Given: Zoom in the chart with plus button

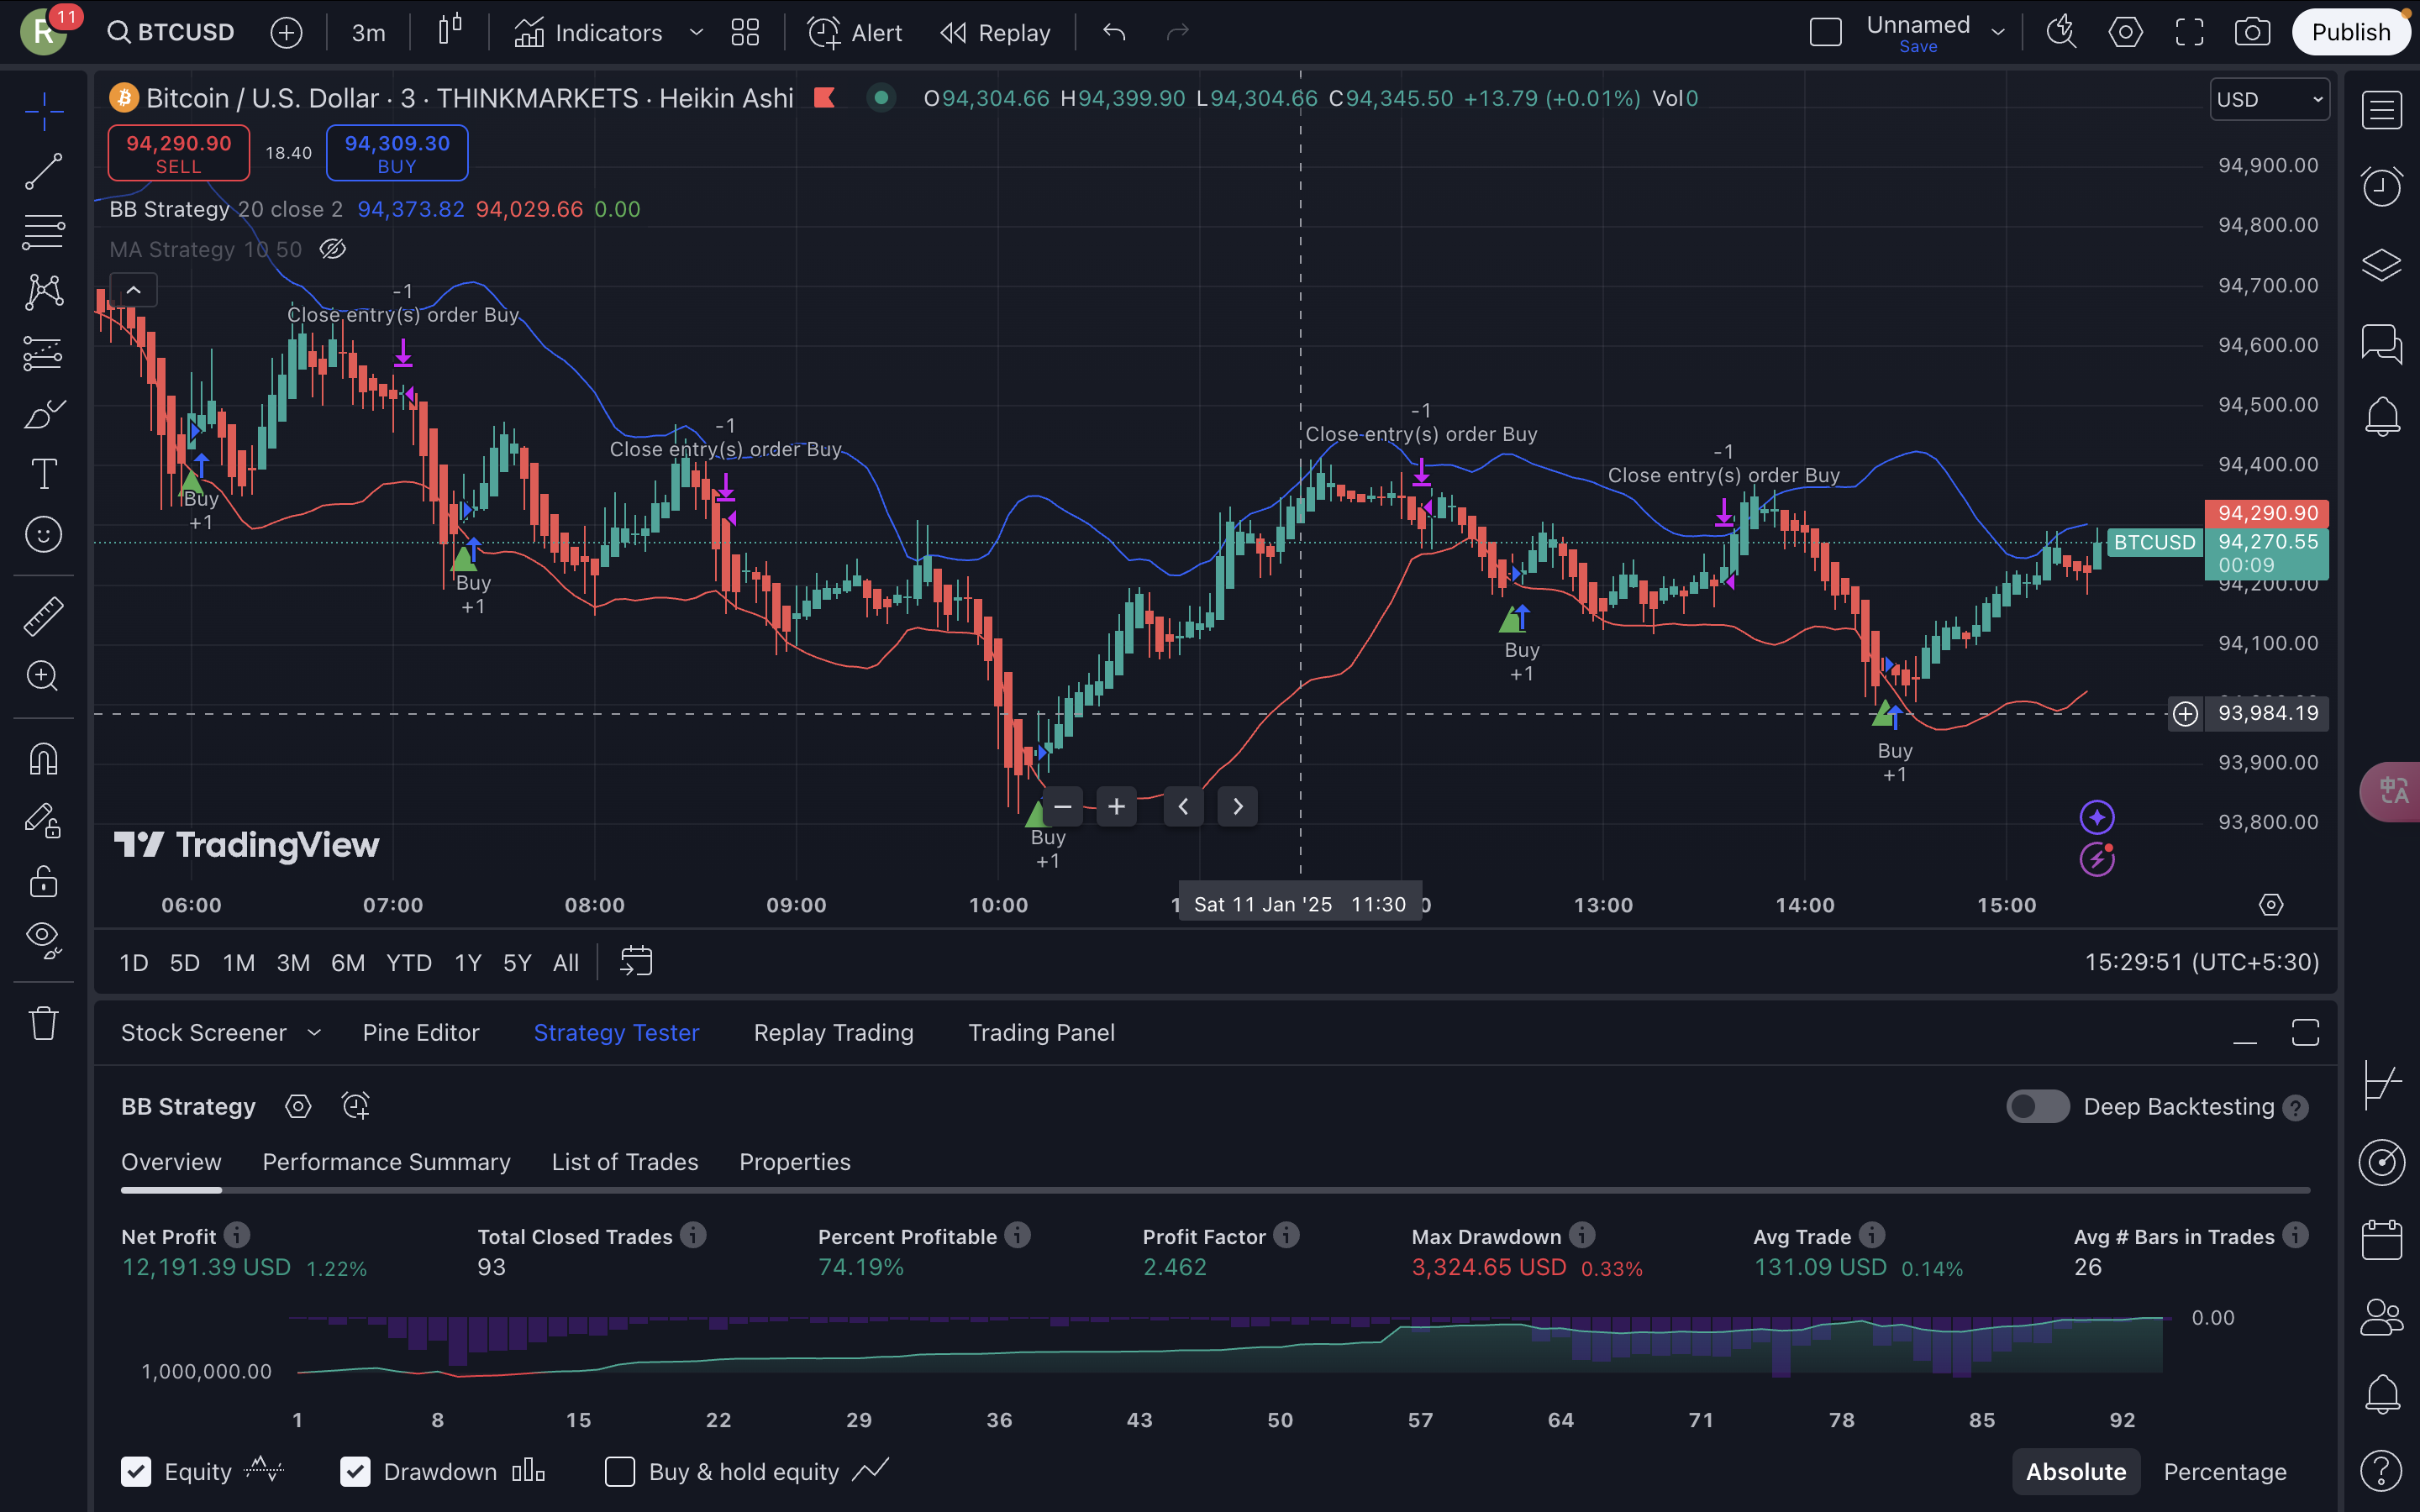Looking at the screenshot, I should pos(1116,806).
